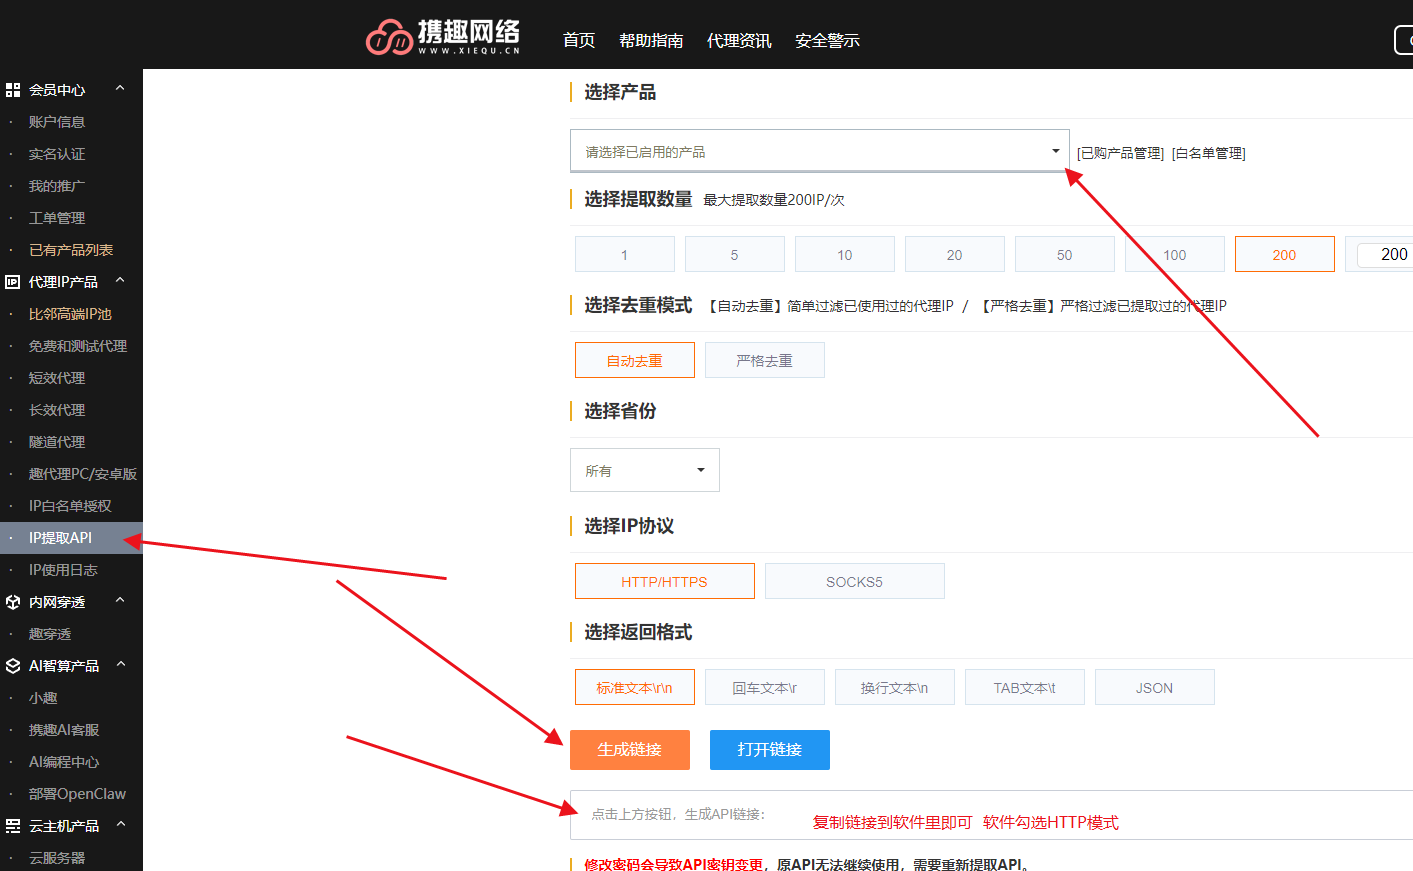Click the 云主机产品 section icon
Viewport: 1413px width, 871px height.
point(14,825)
